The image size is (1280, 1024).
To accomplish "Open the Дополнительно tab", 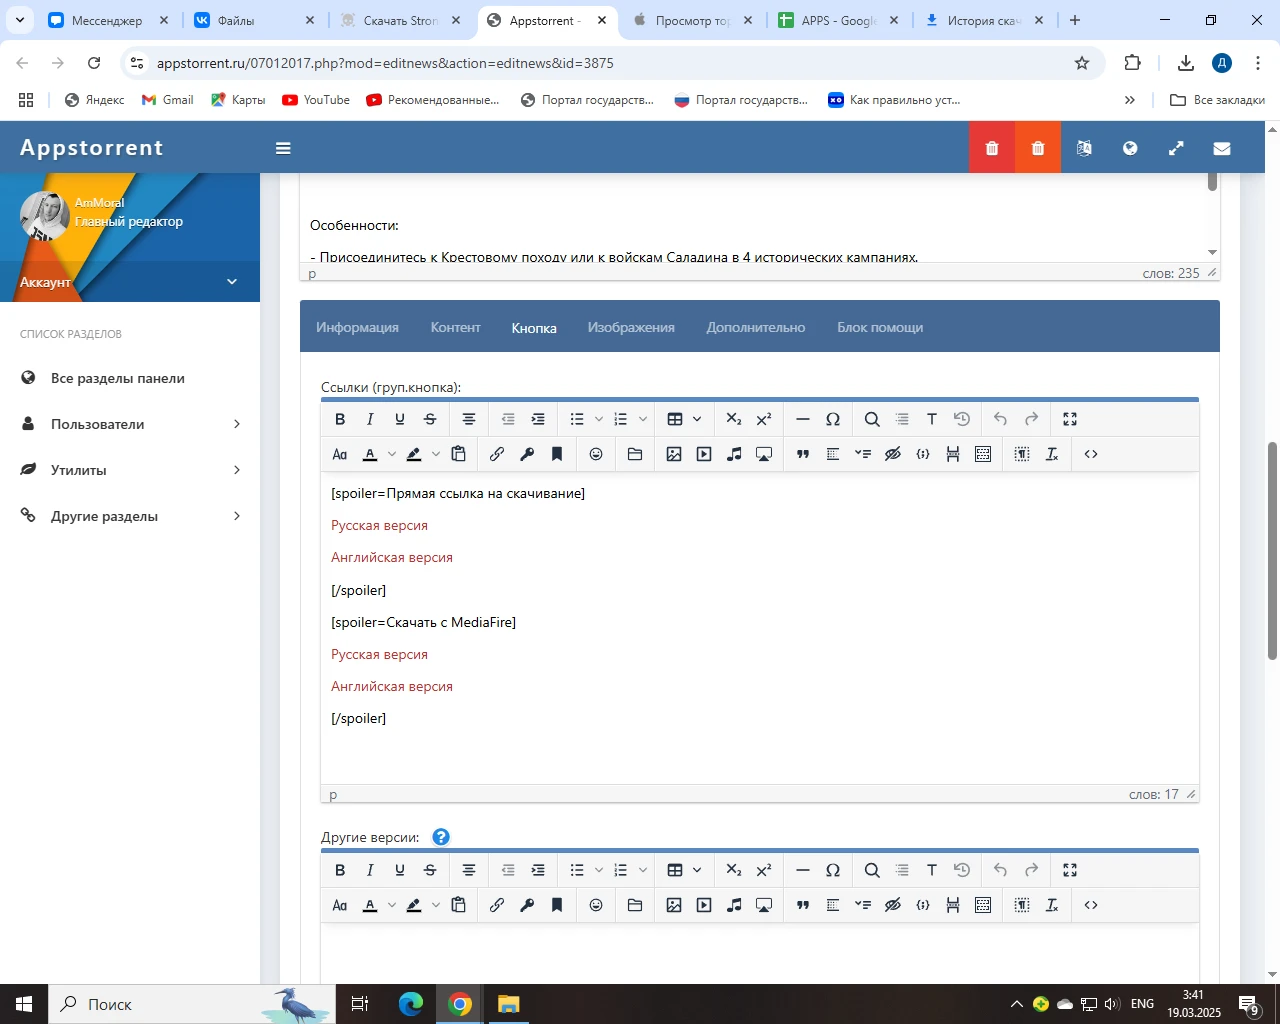I will (756, 327).
